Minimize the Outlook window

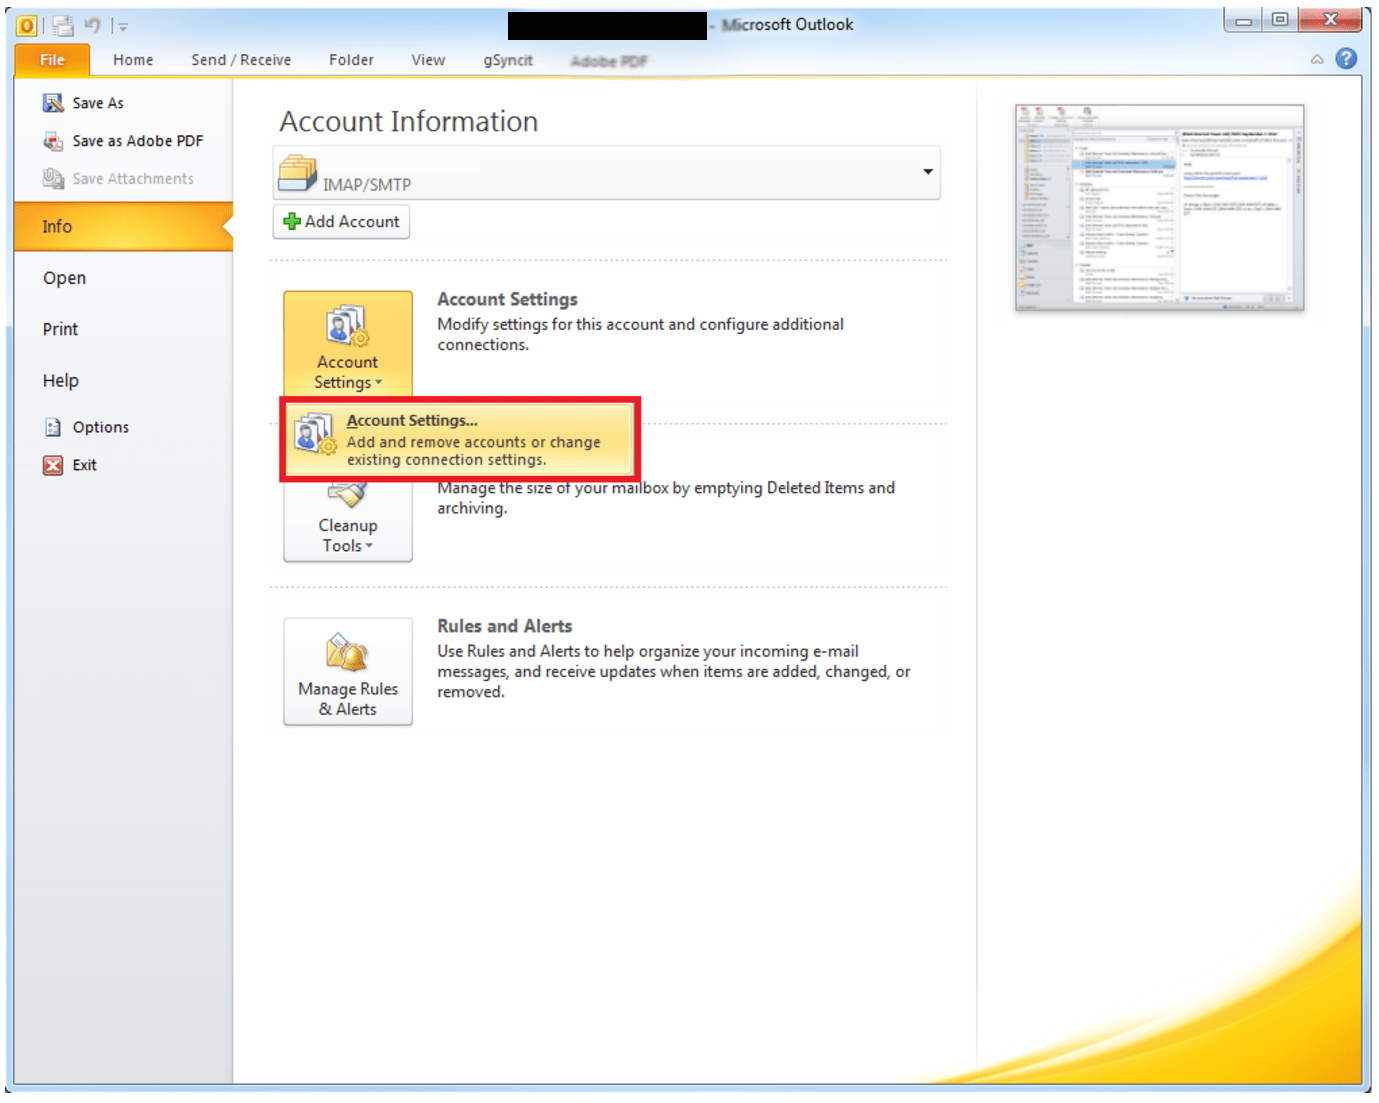[x=1243, y=21]
